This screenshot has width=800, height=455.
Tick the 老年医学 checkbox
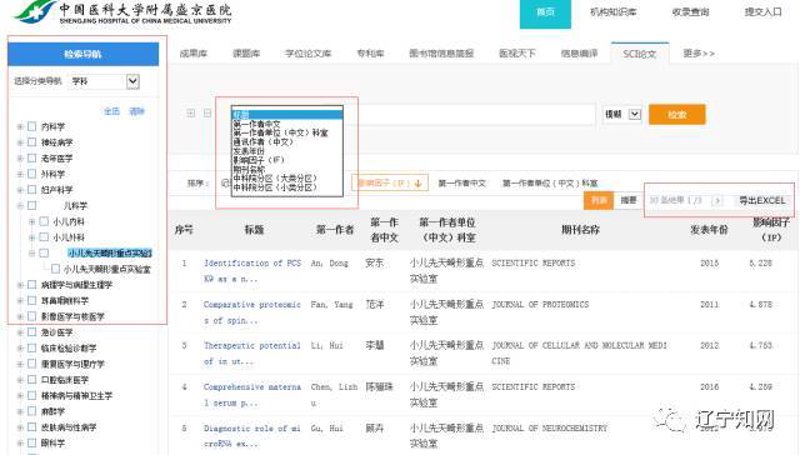pyautogui.click(x=32, y=158)
